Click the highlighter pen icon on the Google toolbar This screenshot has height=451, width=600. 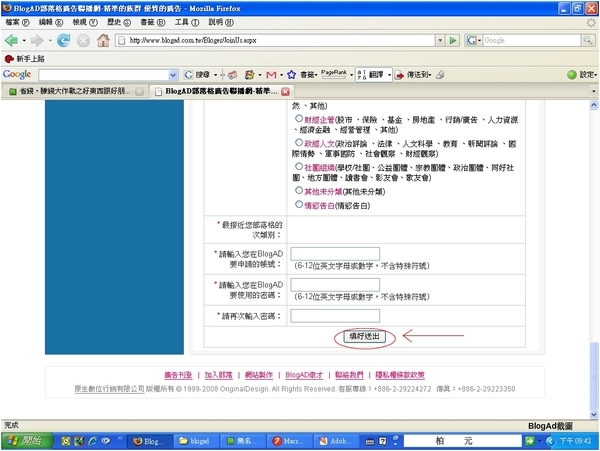pyautogui.click(x=440, y=75)
